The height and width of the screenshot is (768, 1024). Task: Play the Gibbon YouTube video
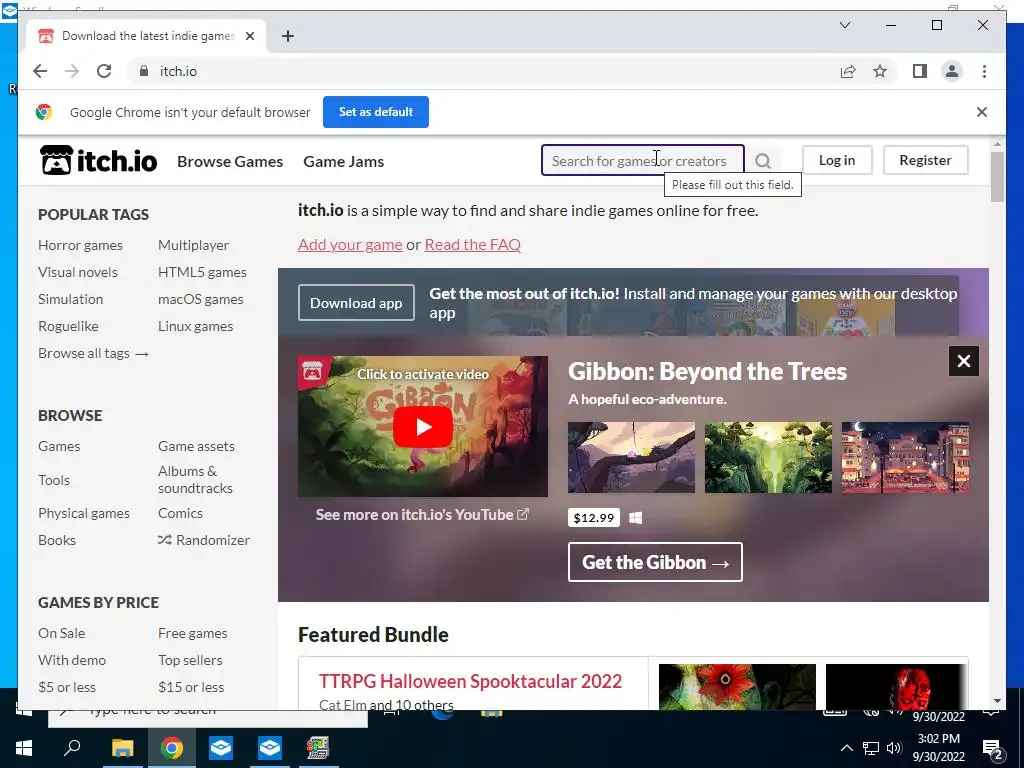[423, 427]
